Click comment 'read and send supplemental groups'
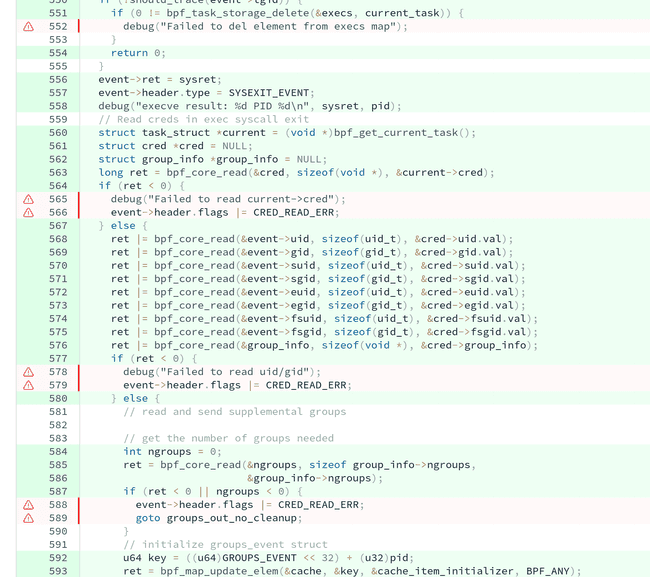 pos(235,412)
